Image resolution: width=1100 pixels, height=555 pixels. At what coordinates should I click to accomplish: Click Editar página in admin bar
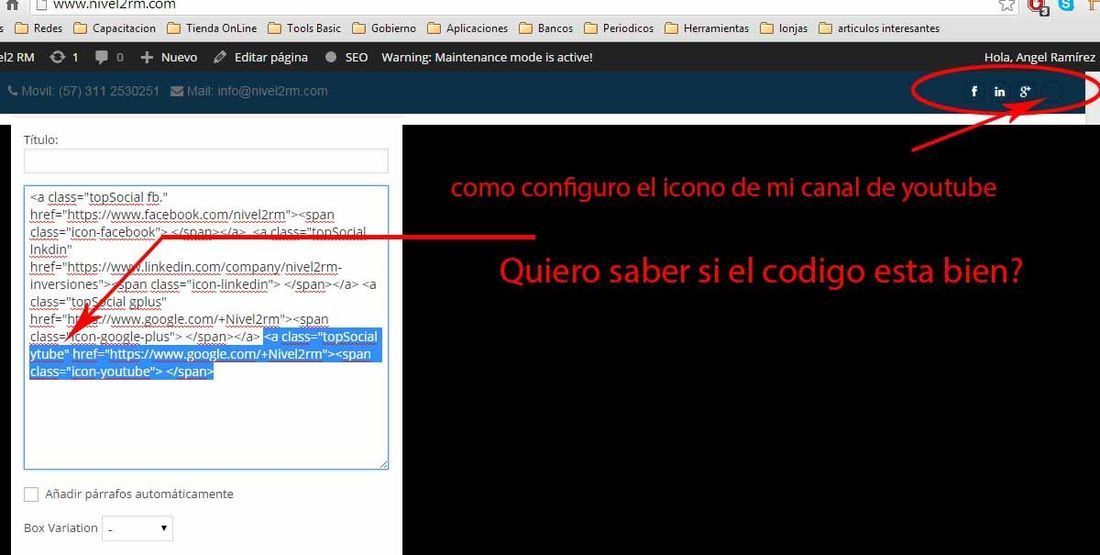click(261, 58)
